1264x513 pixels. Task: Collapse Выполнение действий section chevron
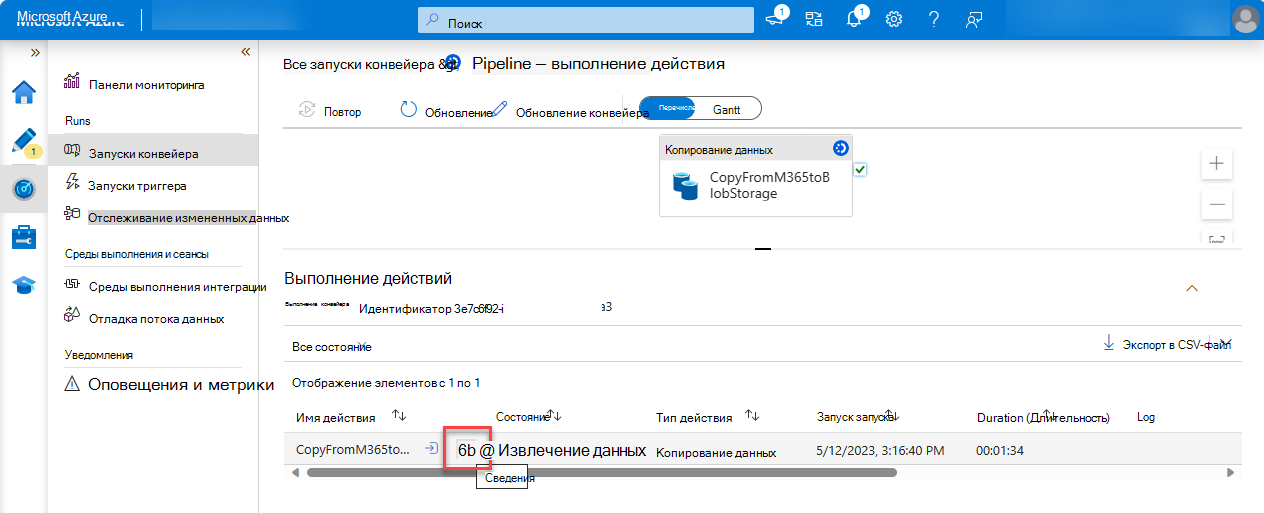1191,288
